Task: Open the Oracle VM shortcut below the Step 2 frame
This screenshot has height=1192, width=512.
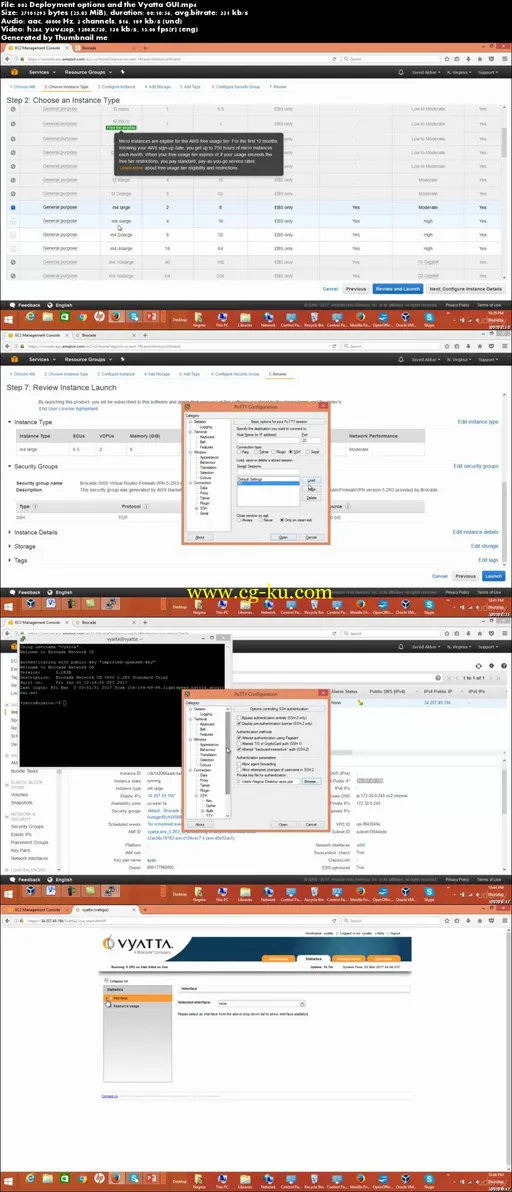Action: point(408,318)
